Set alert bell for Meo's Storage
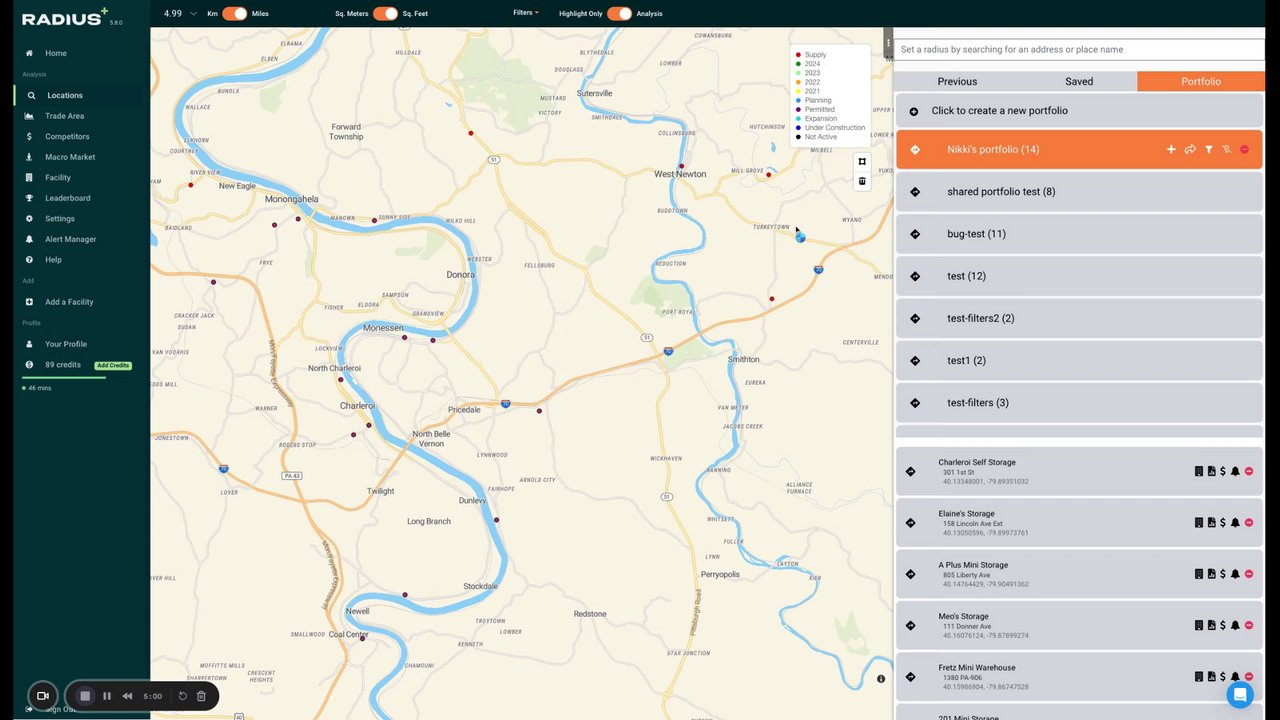The image size is (1280, 720). point(1235,625)
